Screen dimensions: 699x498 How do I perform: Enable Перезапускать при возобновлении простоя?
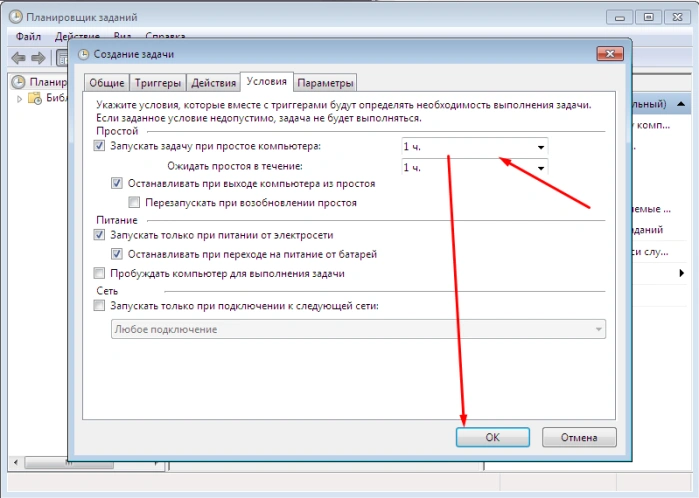coord(134,202)
